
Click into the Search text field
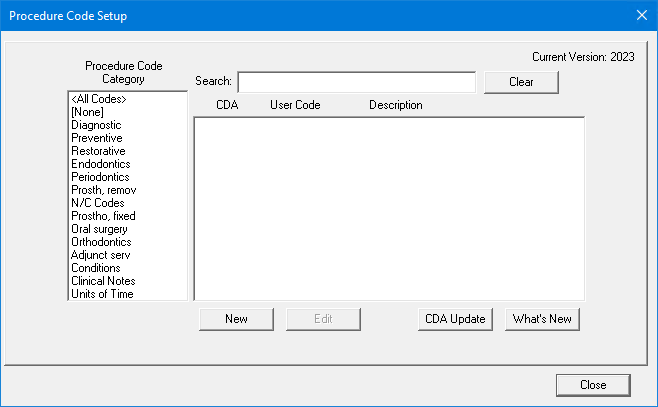356,82
